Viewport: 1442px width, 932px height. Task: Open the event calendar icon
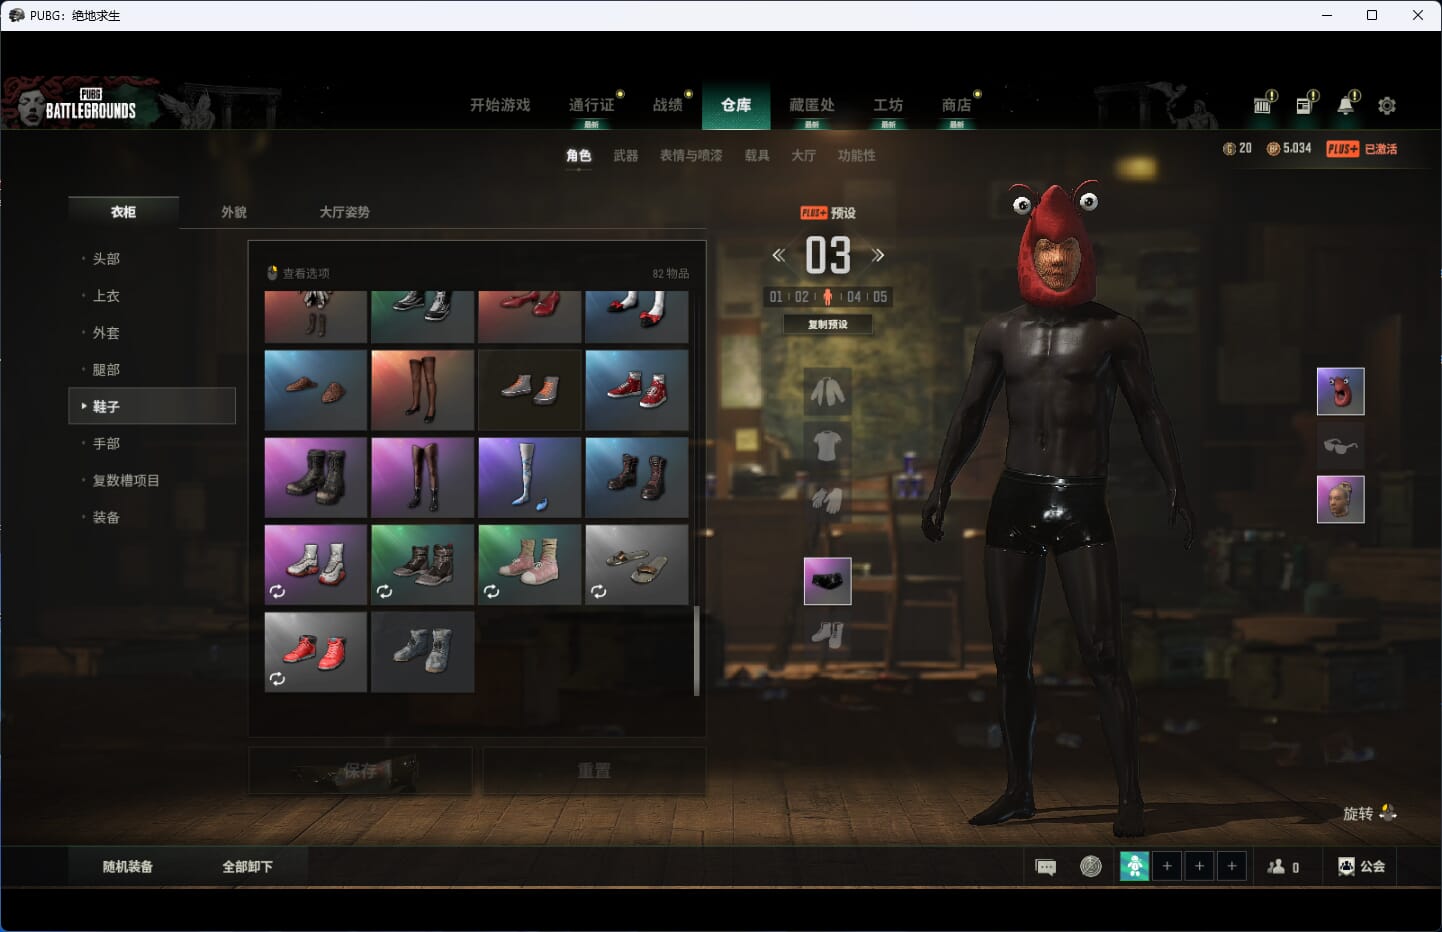(x=1263, y=105)
